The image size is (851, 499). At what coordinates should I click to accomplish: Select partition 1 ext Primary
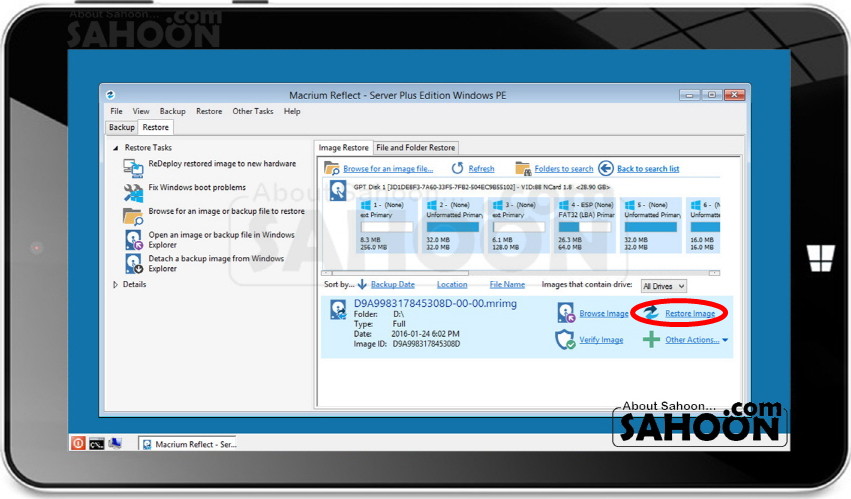click(x=386, y=225)
